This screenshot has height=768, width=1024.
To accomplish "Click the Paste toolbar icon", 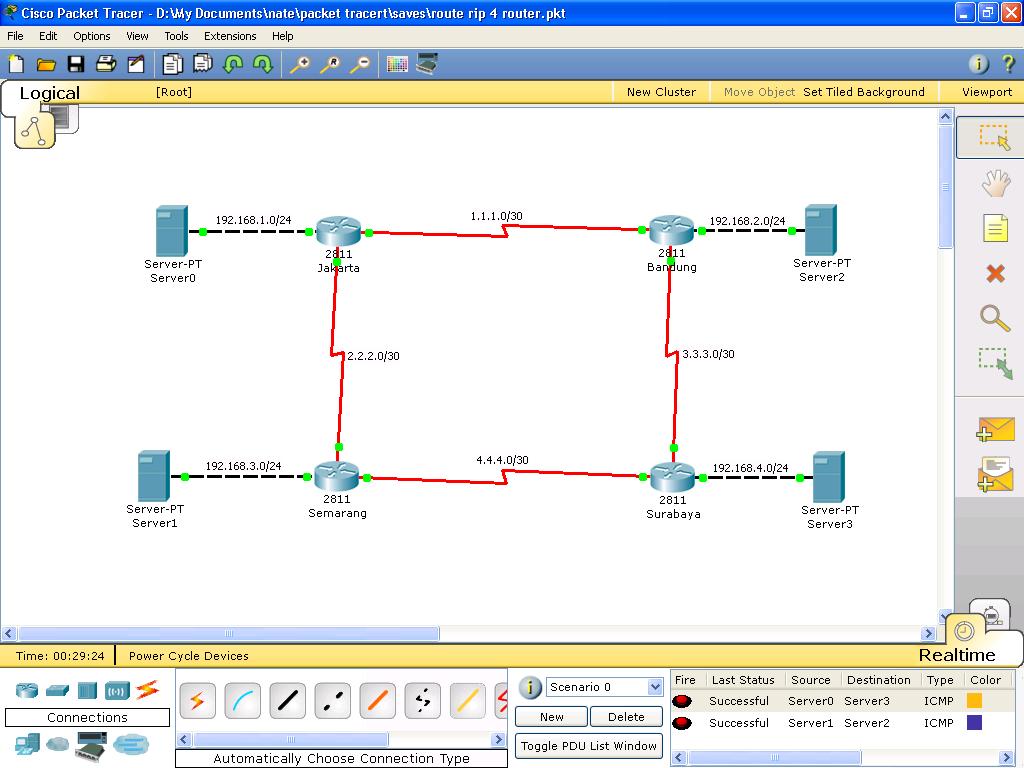I will (x=203, y=64).
